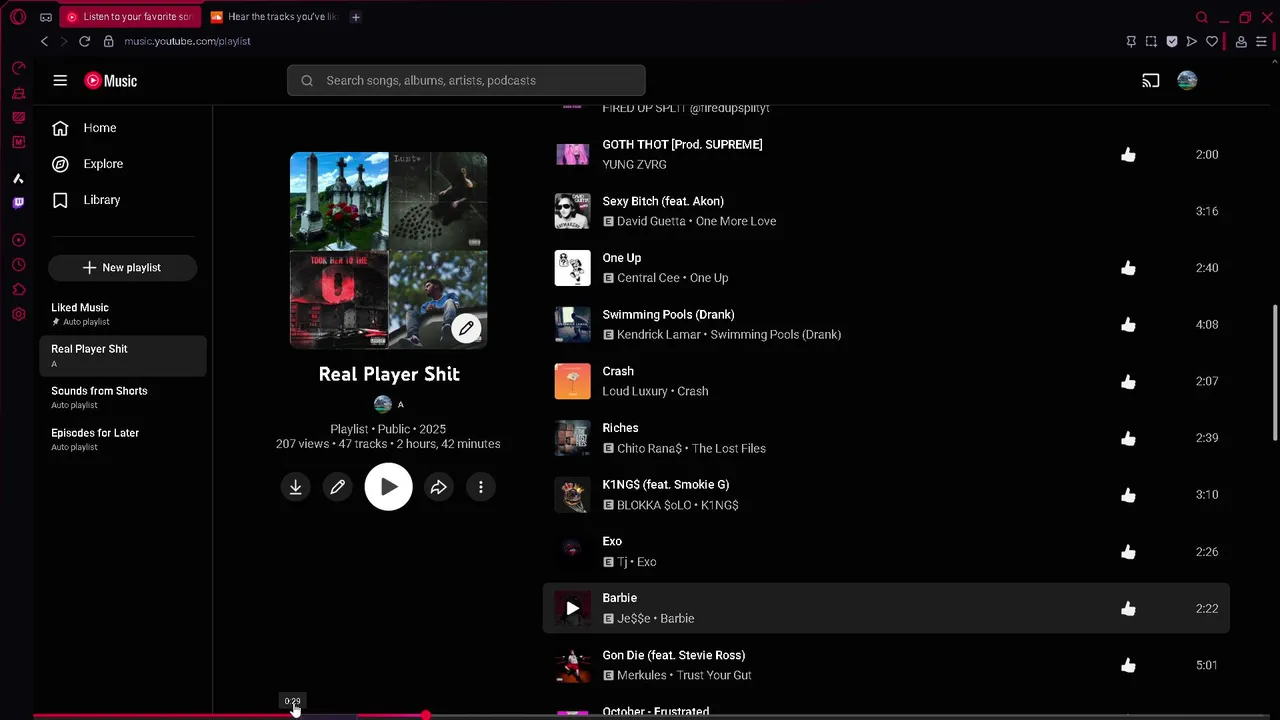Reload the page in the browser toolbar
The width and height of the screenshot is (1280, 720).
pos(84,41)
